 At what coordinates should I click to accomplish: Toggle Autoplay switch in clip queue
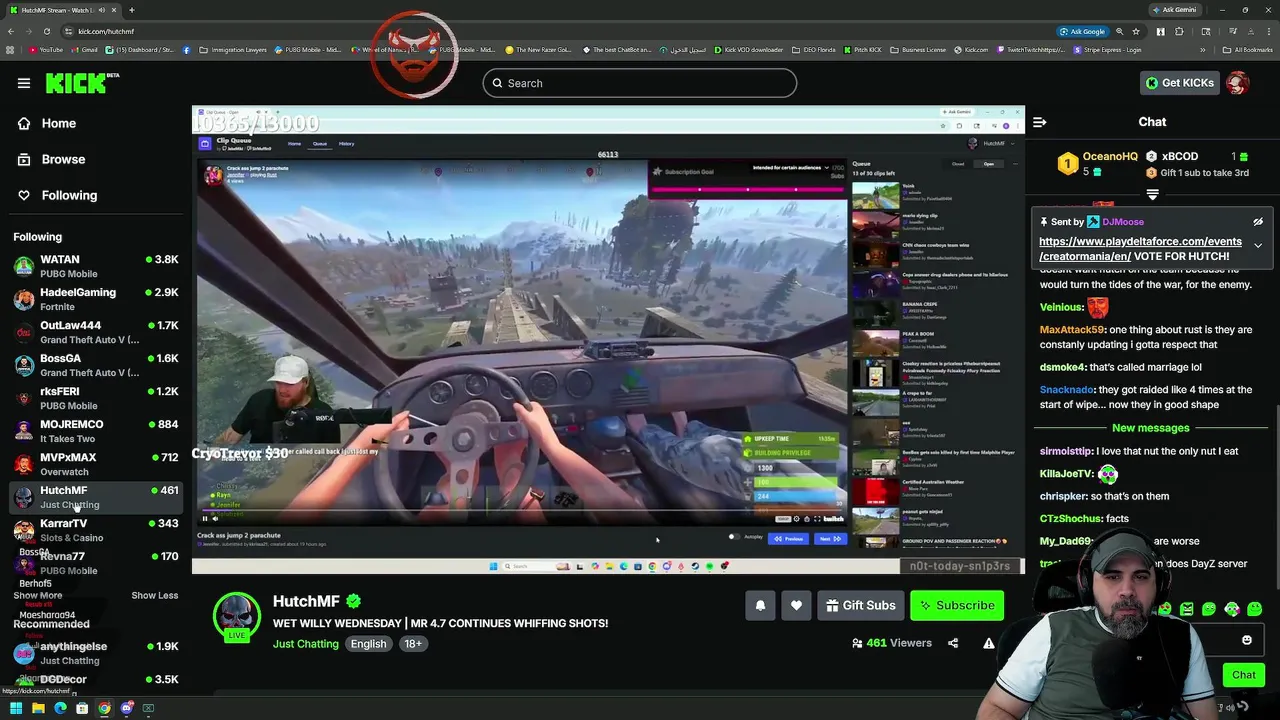click(735, 537)
